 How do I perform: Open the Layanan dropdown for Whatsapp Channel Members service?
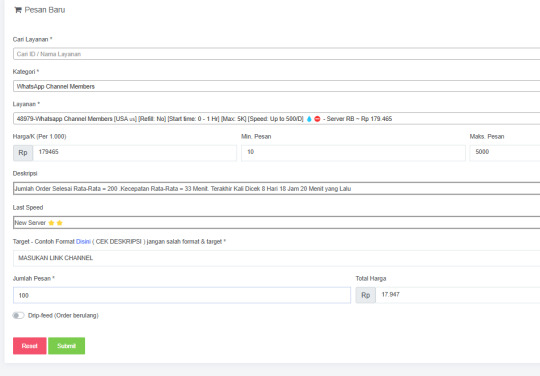[277, 118]
